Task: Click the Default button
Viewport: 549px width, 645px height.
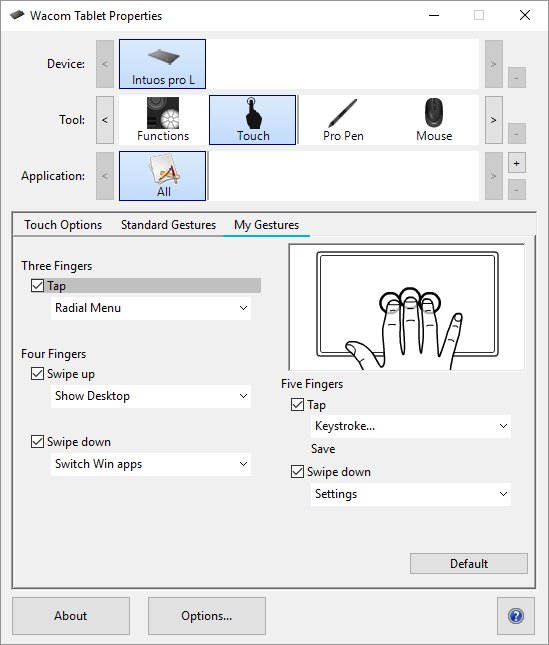Action: (x=469, y=564)
